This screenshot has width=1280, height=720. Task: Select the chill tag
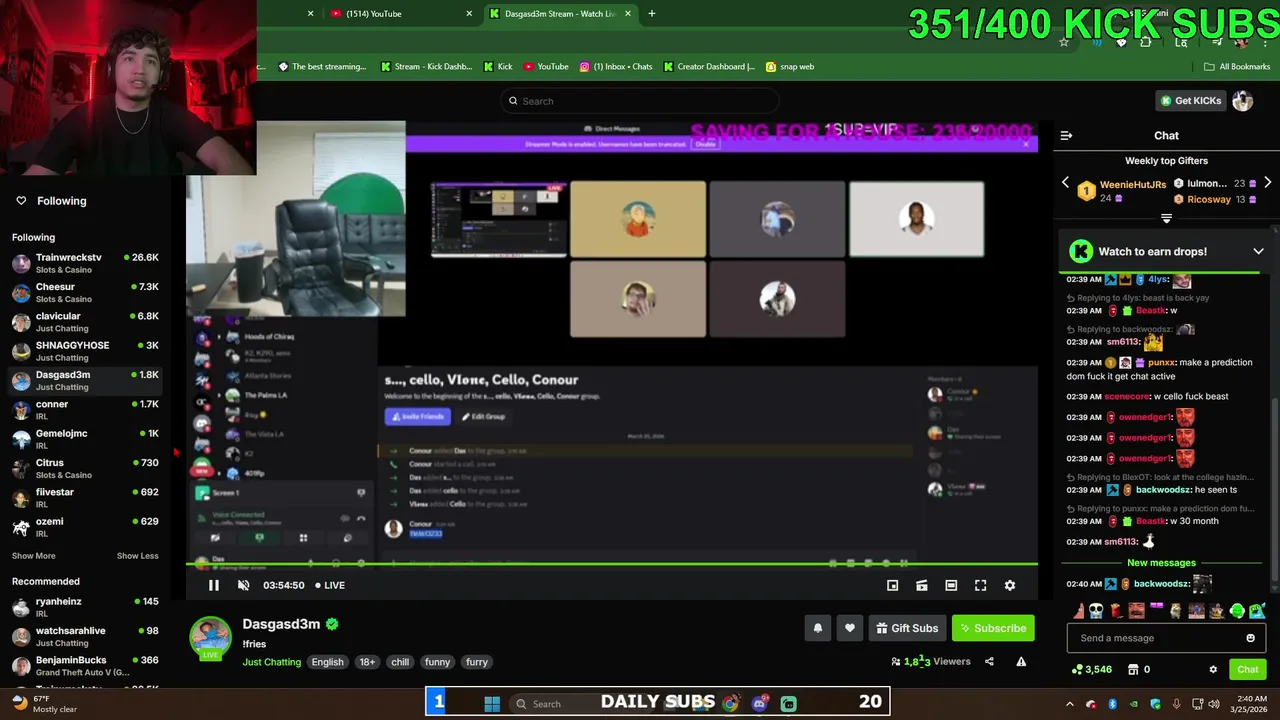pos(400,662)
